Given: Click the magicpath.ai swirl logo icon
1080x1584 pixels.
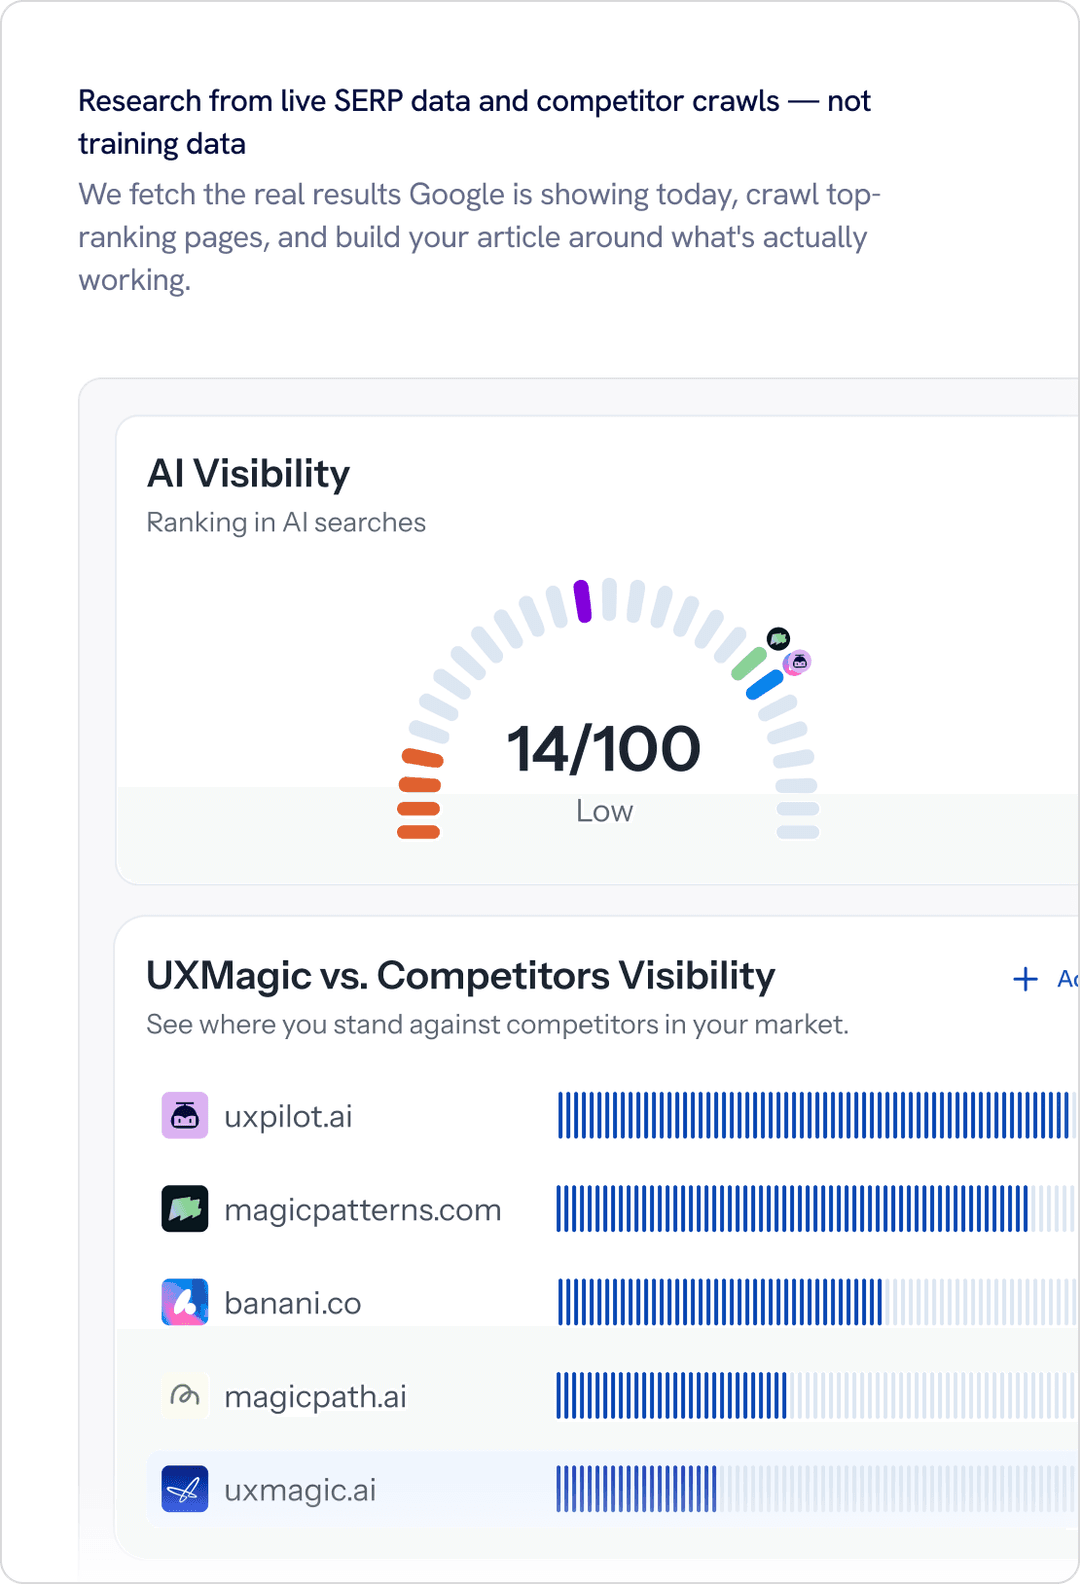Looking at the screenshot, I should tap(185, 1395).
